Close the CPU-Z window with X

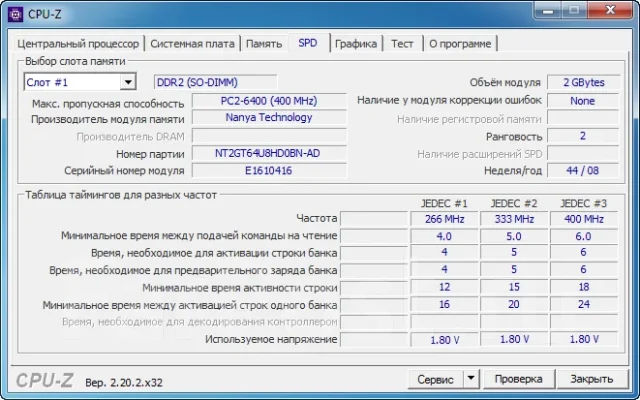click(610, 10)
